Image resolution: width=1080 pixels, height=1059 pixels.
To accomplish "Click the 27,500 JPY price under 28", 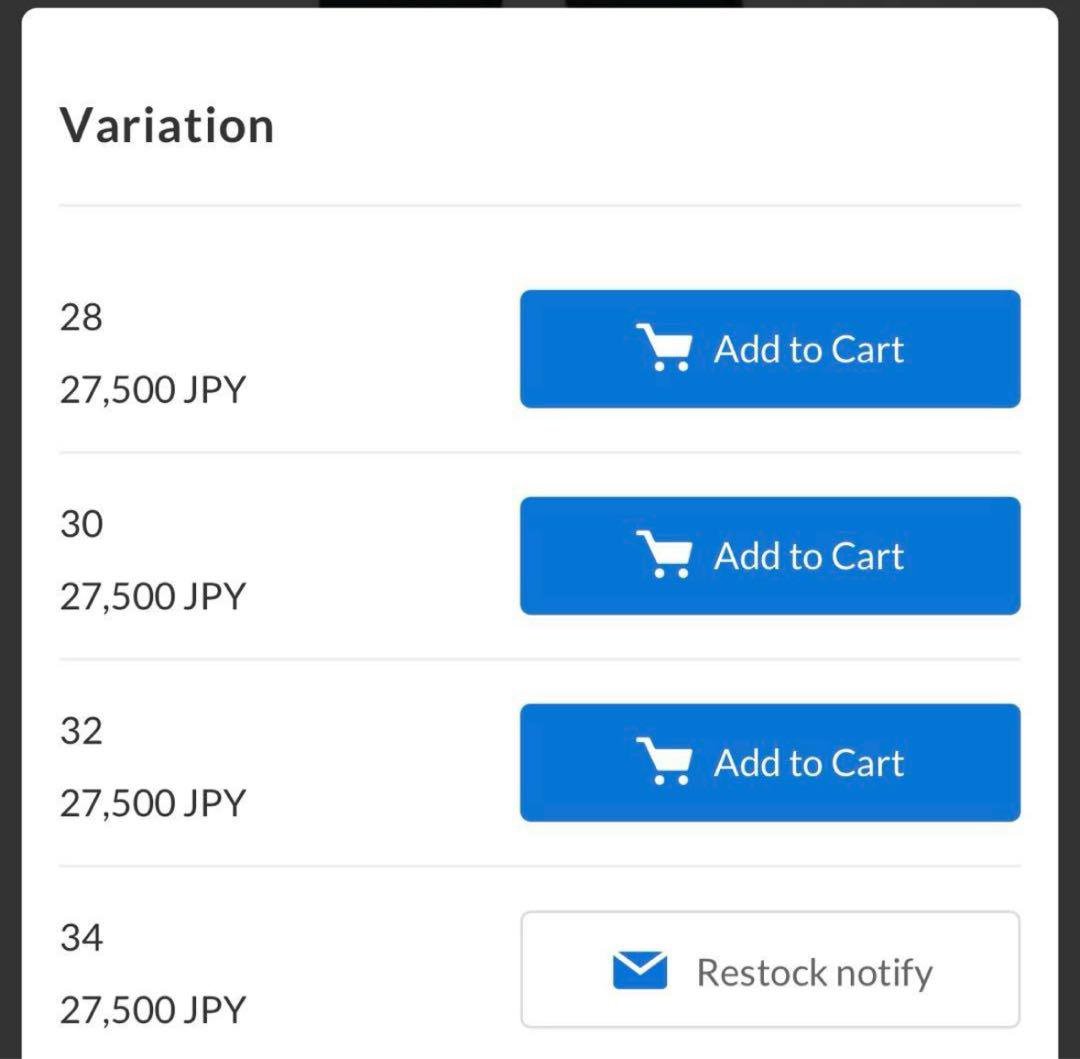I will click(x=153, y=390).
